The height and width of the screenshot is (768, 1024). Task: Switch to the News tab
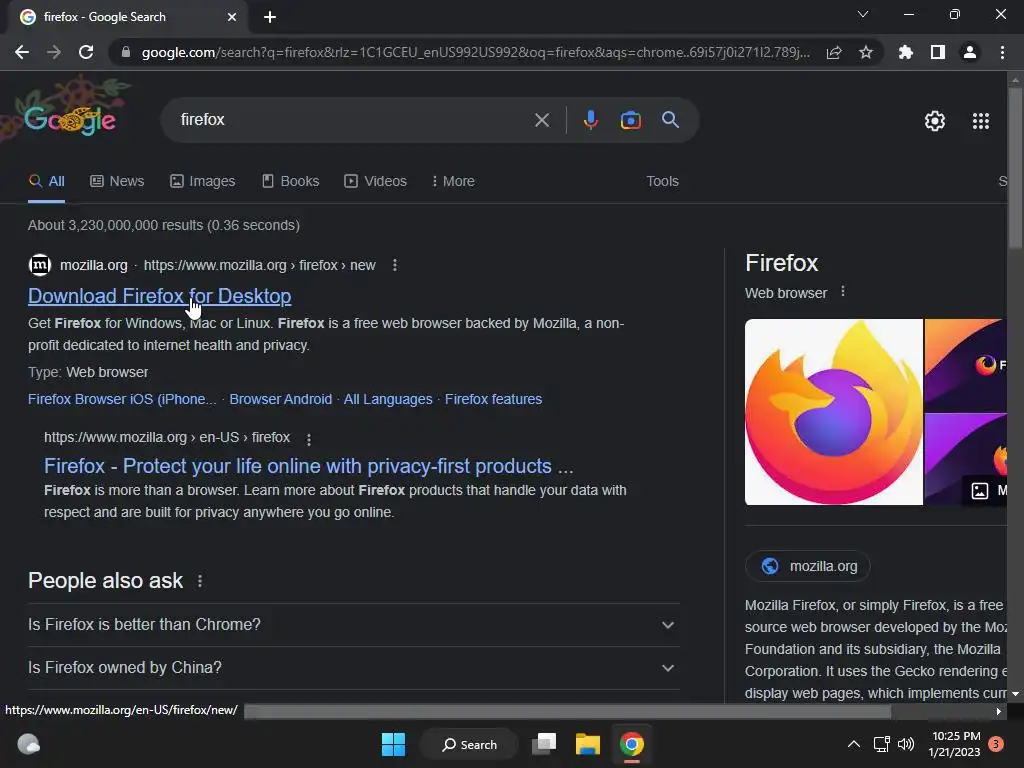click(117, 182)
